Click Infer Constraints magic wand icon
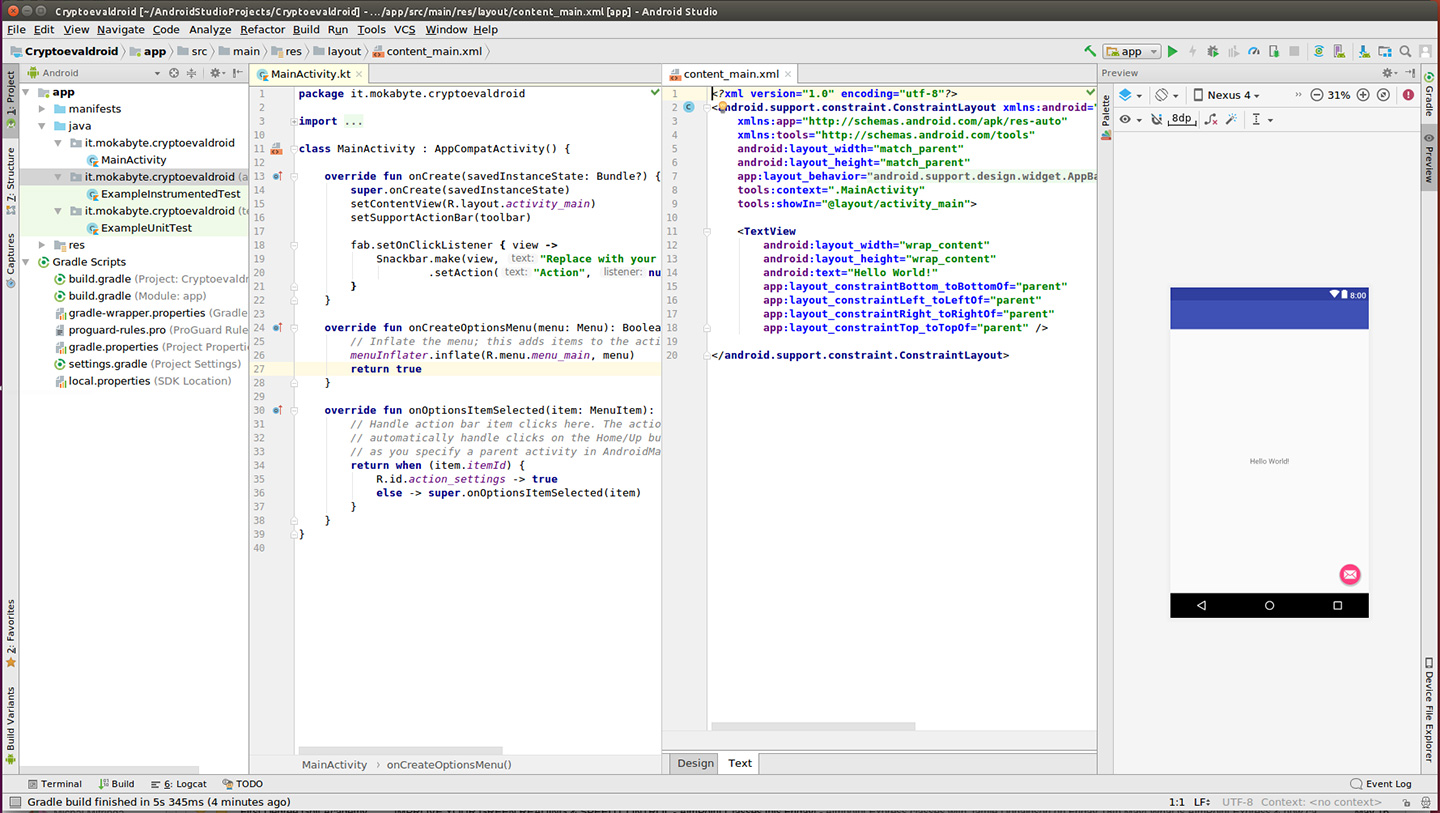Screen dimensions: 1440x813 pyautogui.click(x=1231, y=119)
